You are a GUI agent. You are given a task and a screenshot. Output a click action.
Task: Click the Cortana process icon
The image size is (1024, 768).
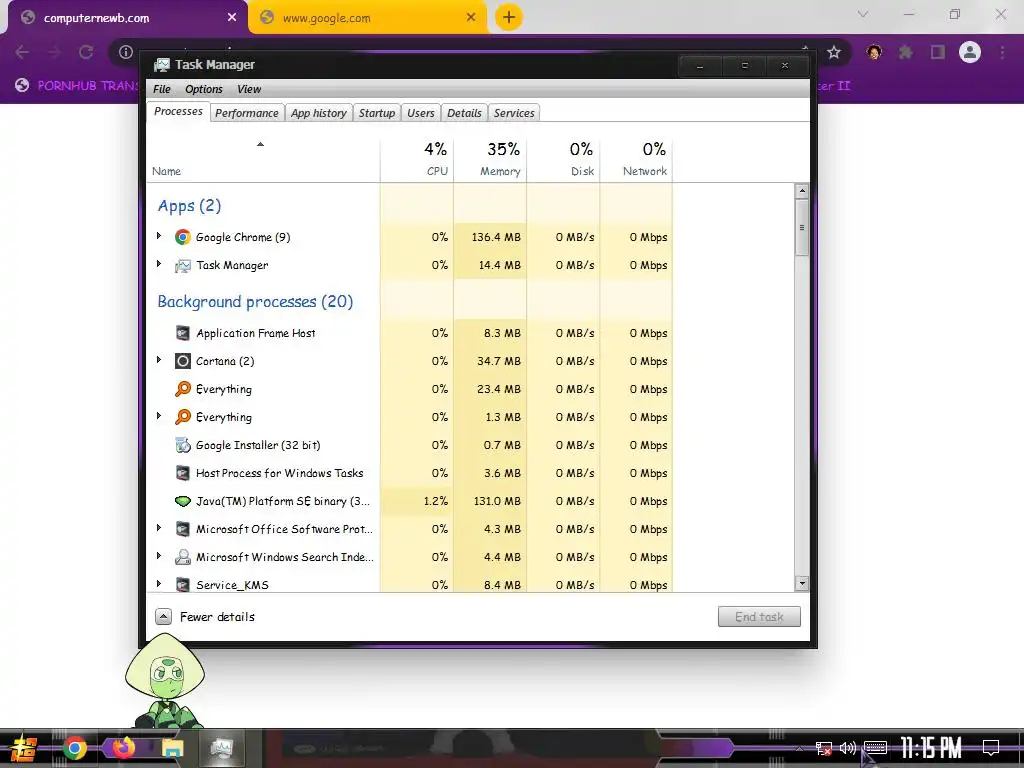click(x=183, y=361)
